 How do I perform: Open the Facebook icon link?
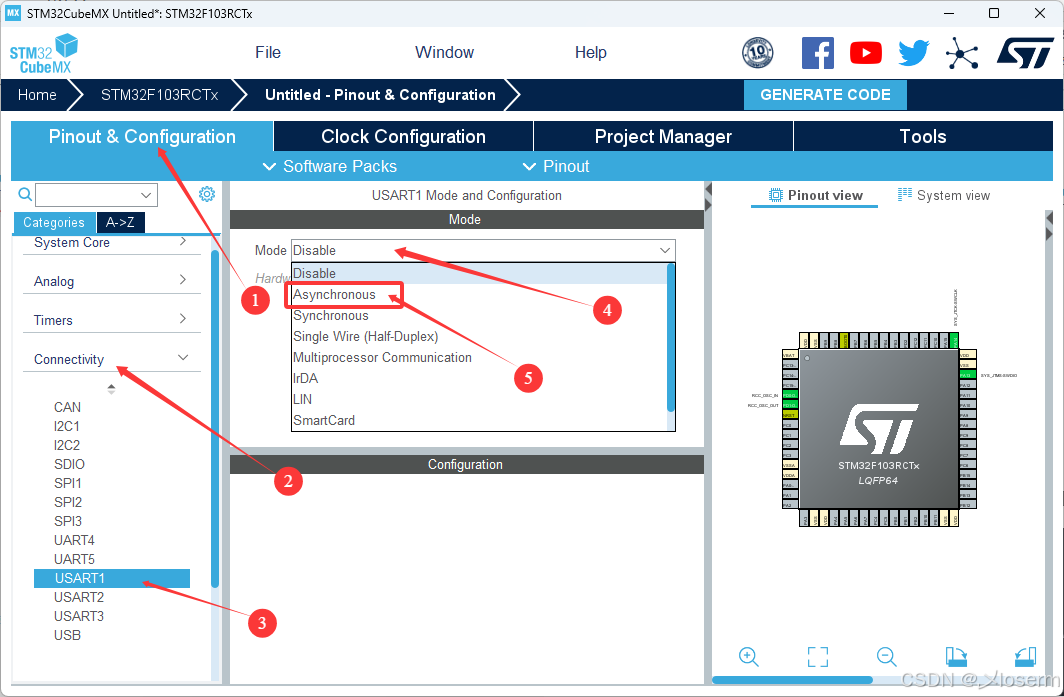pos(818,53)
